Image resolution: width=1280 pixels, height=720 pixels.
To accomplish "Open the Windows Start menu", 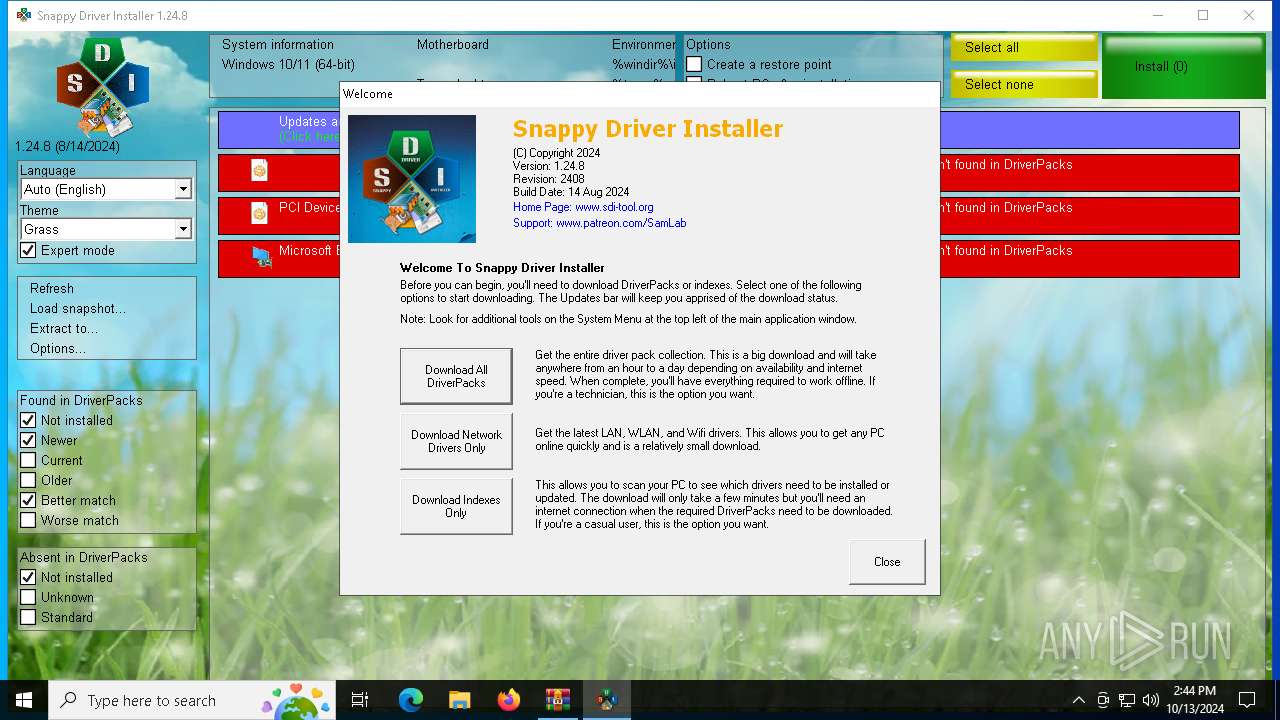I will [24, 700].
